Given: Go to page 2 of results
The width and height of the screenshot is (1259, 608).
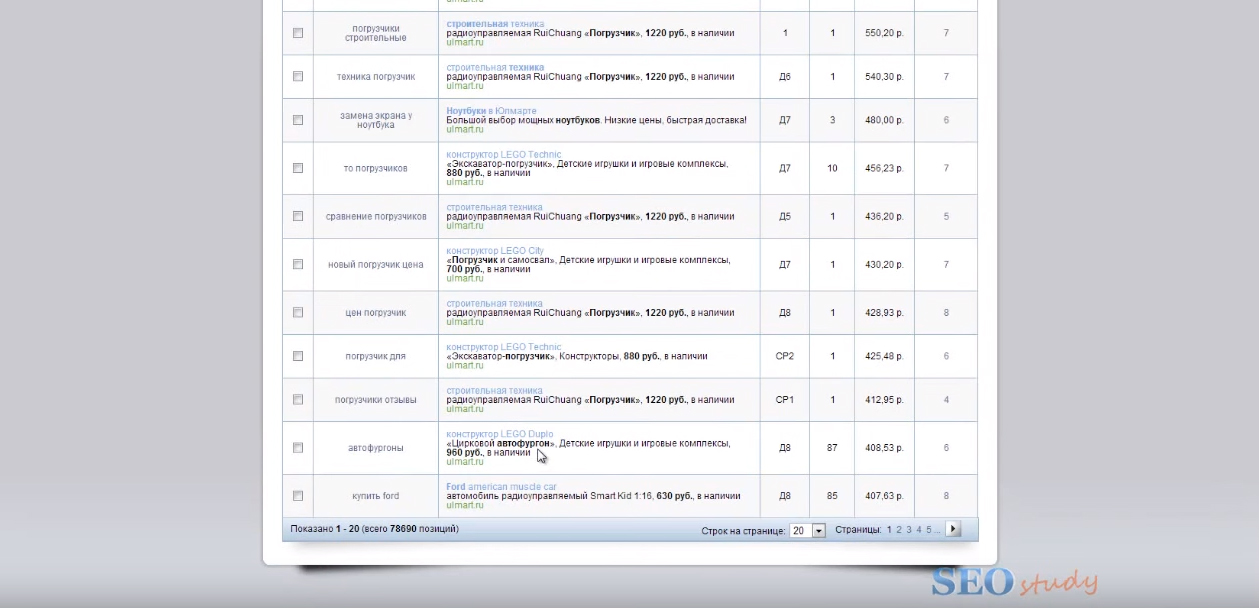Looking at the screenshot, I should pyautogui.click(x=899, y=530).
